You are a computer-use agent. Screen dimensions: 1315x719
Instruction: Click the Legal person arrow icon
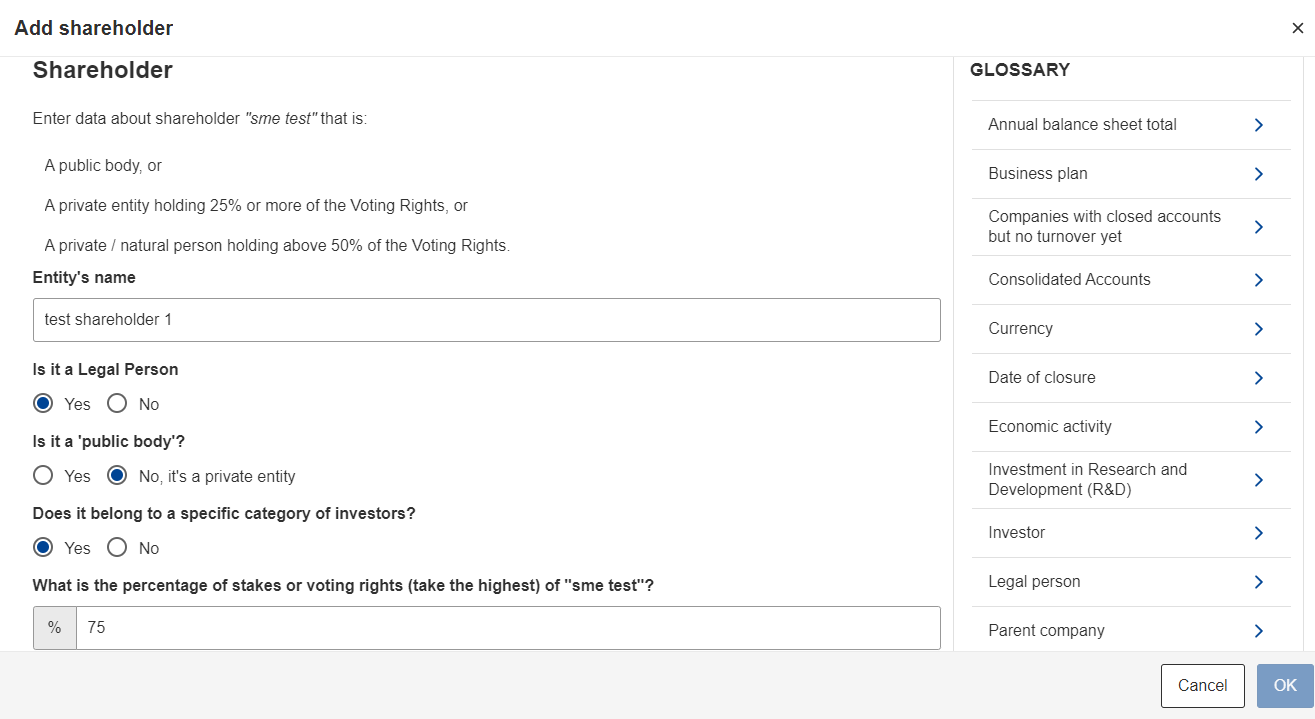click(x=1258, y=582)
